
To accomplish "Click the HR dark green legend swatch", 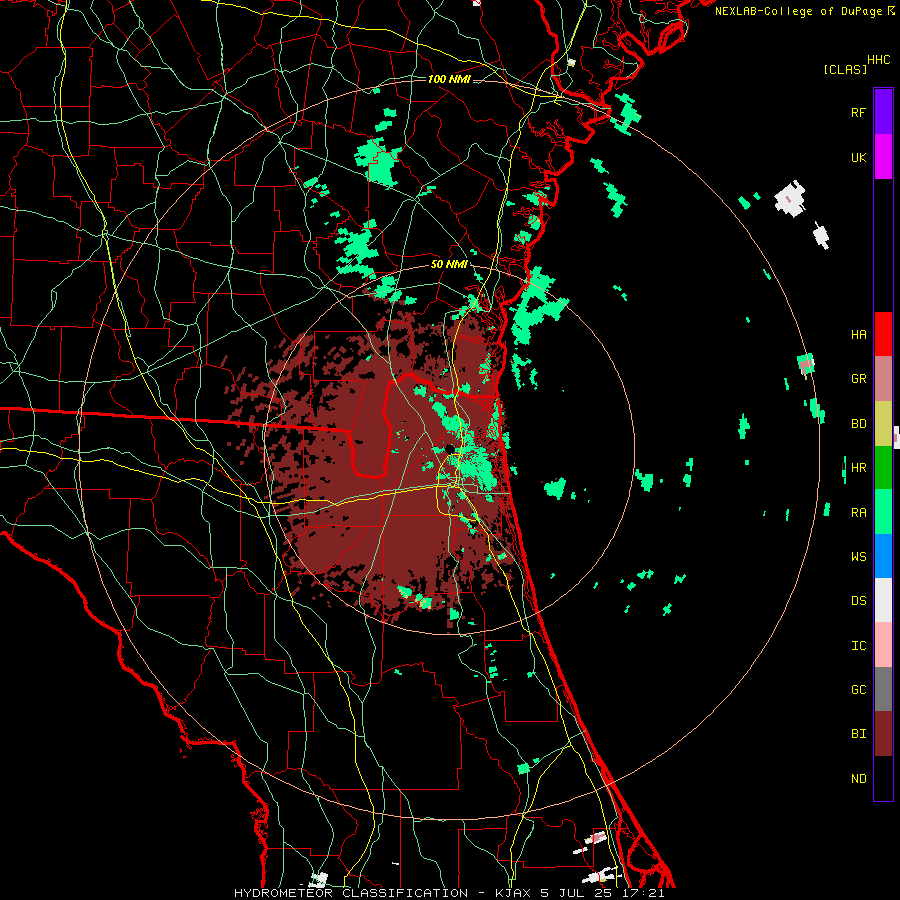I will 883,468.
